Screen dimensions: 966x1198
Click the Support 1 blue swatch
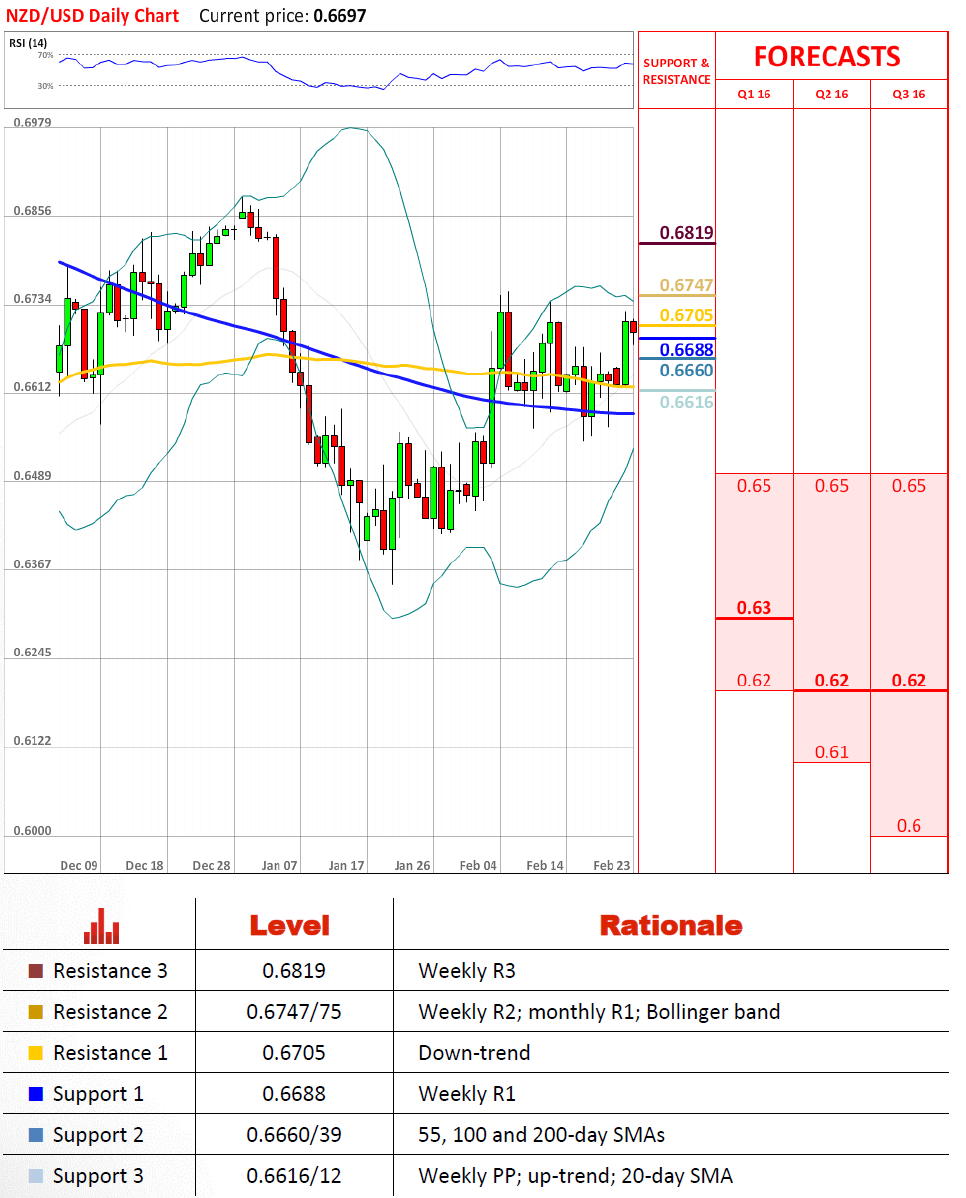click(x=35, y=1094)
